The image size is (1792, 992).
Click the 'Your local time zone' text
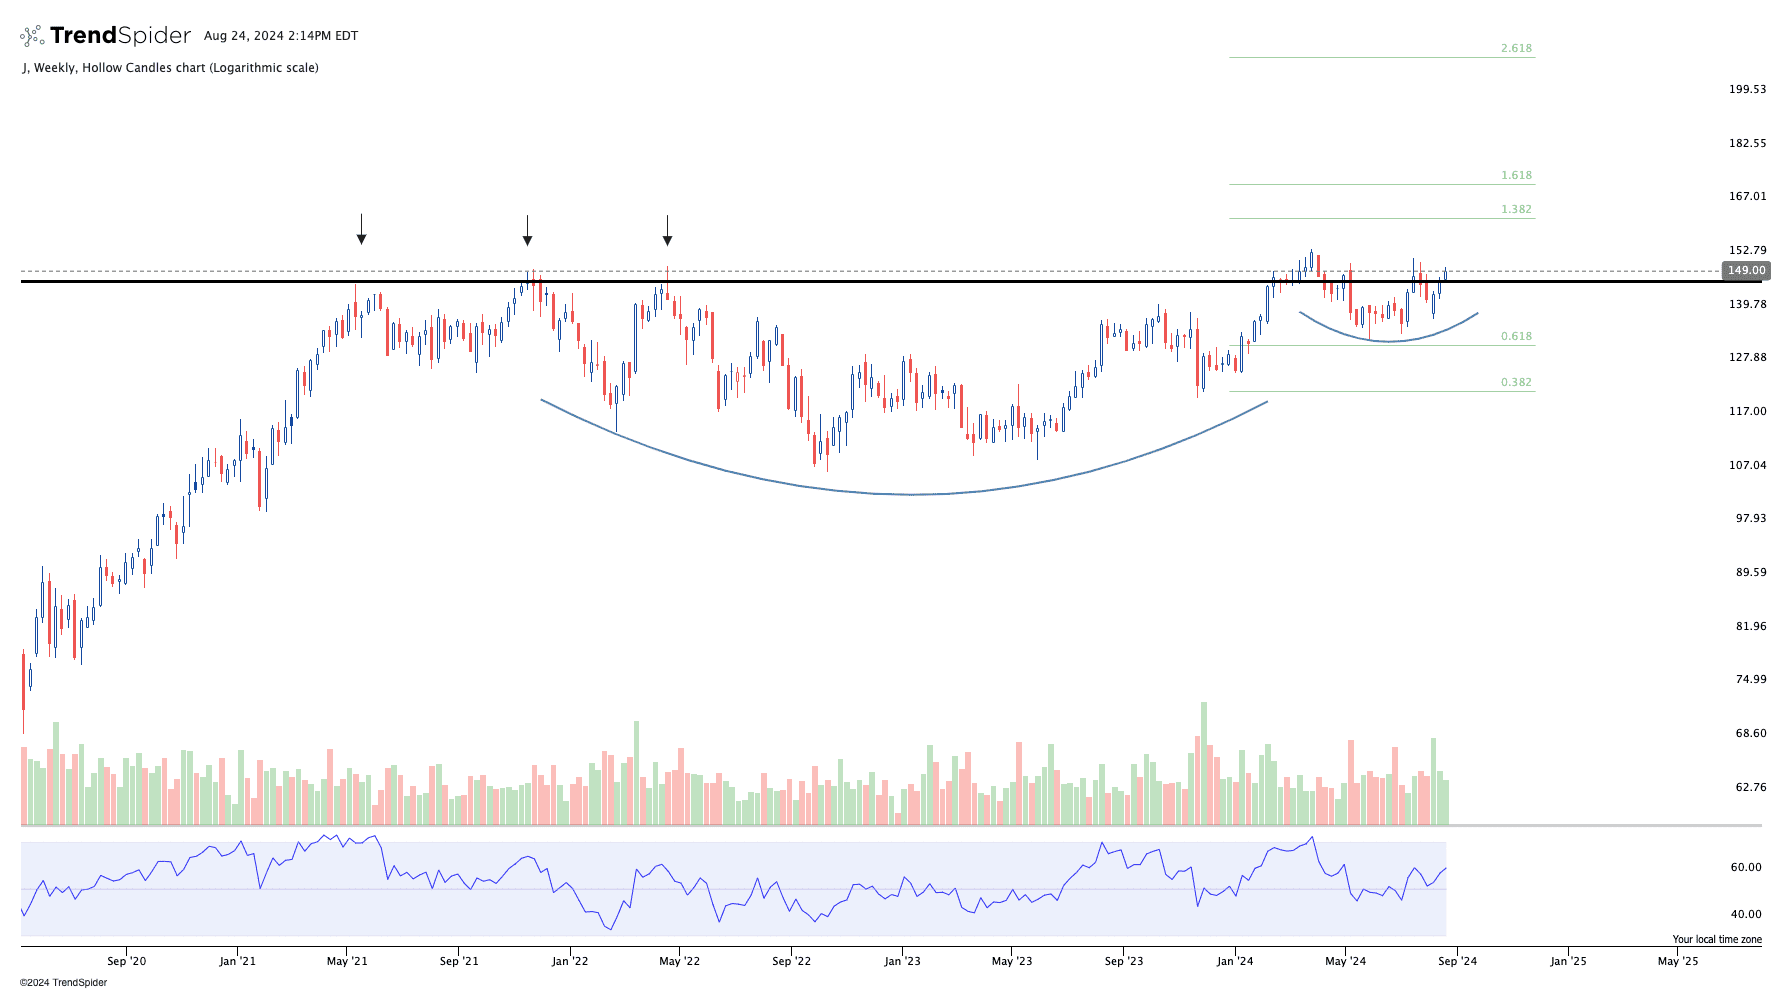click(1716, 939)
